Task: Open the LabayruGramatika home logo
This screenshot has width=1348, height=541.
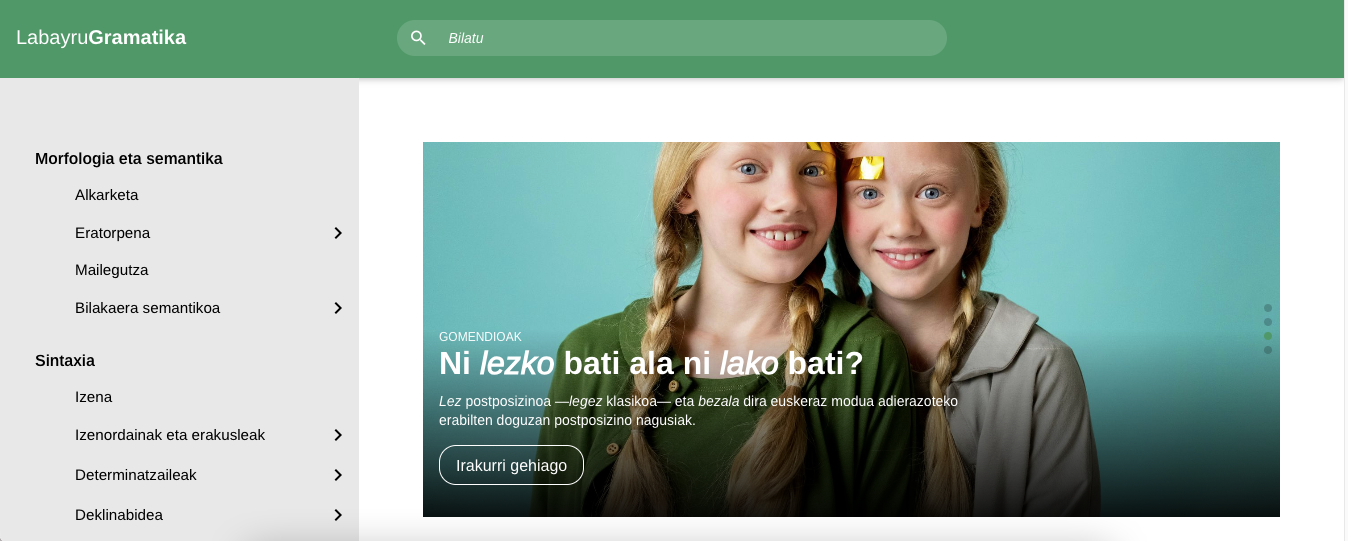Action: 101,38
